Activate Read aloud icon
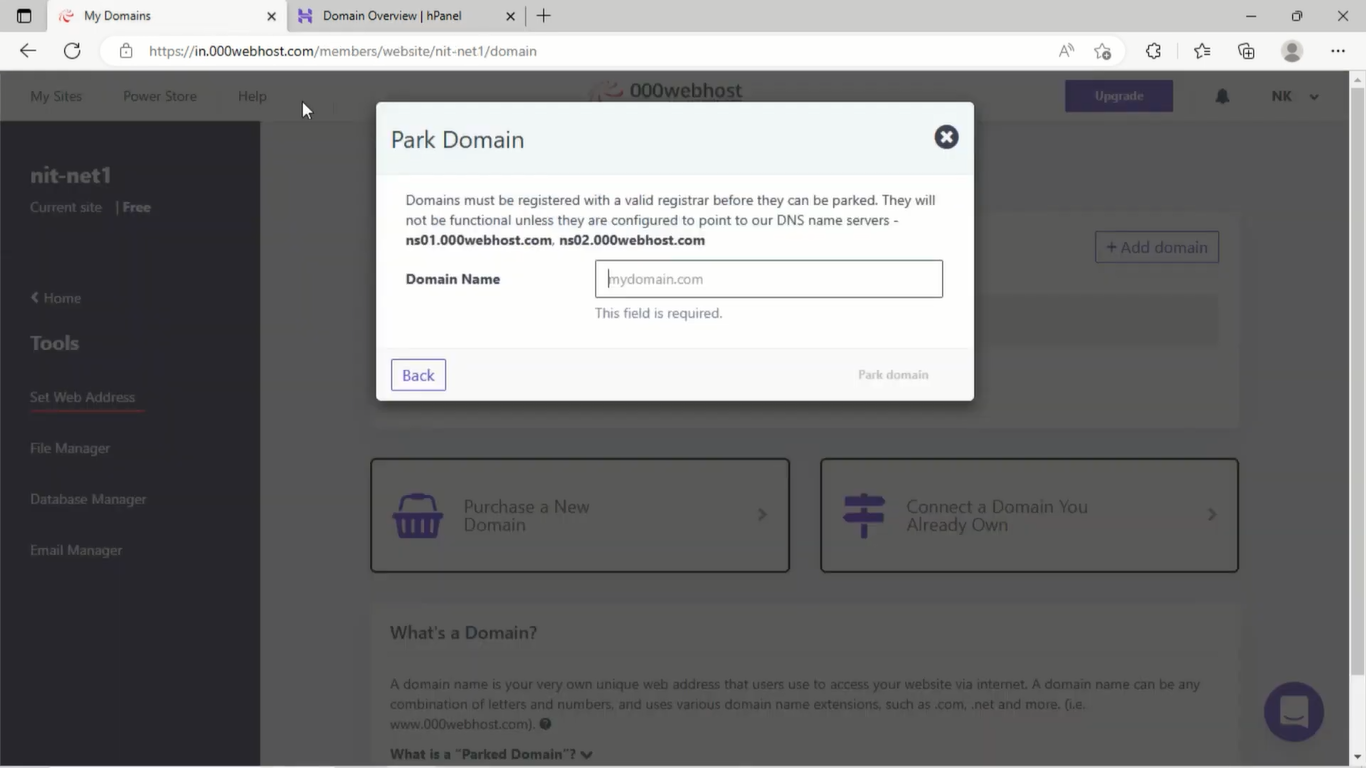This screenshot has width=1366, height=768. pyautogui.click(x=1066, y=51)
